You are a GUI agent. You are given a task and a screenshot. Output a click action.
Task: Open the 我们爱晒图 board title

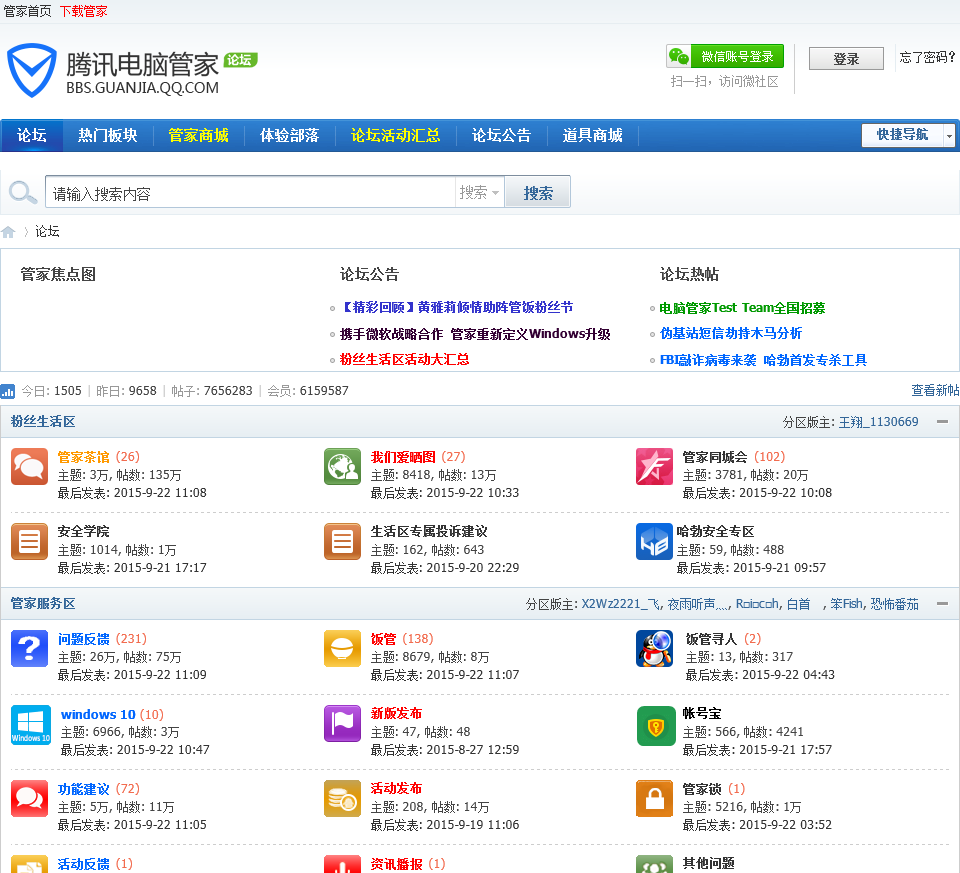tap(403, 457)
